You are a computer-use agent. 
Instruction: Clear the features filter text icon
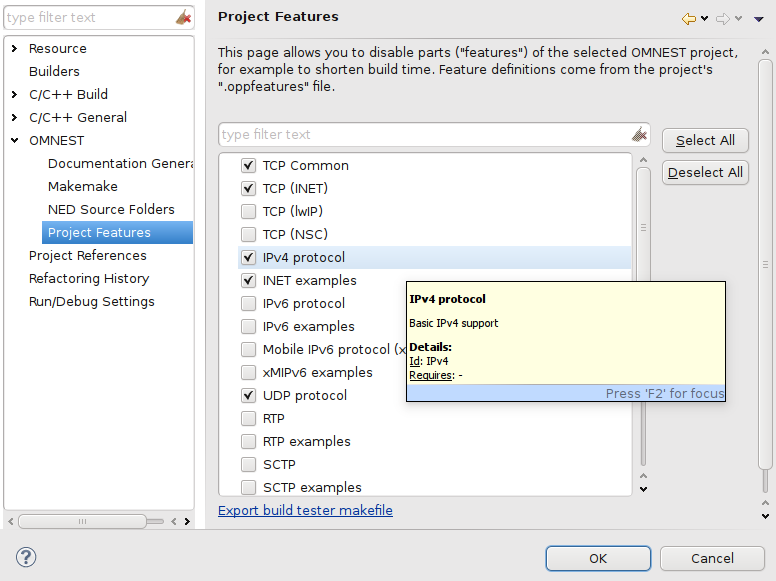coord(639,134)
